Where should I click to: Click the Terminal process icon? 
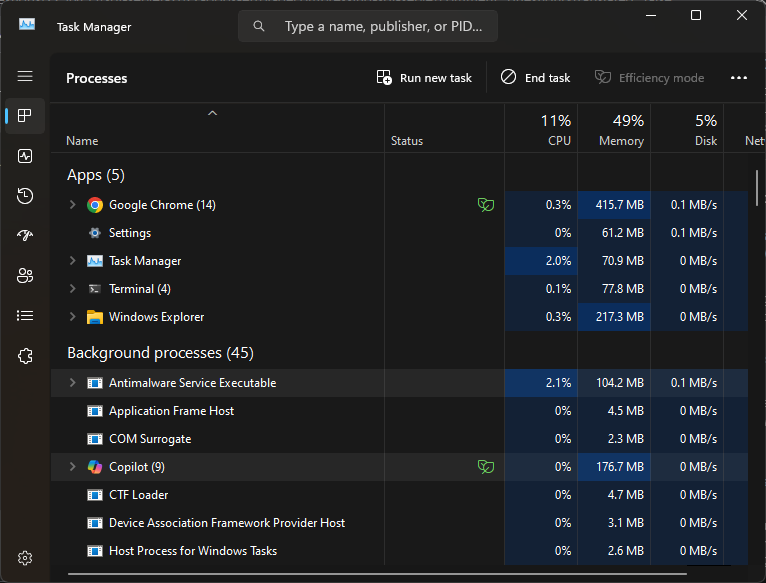click(x=95, y=289)
